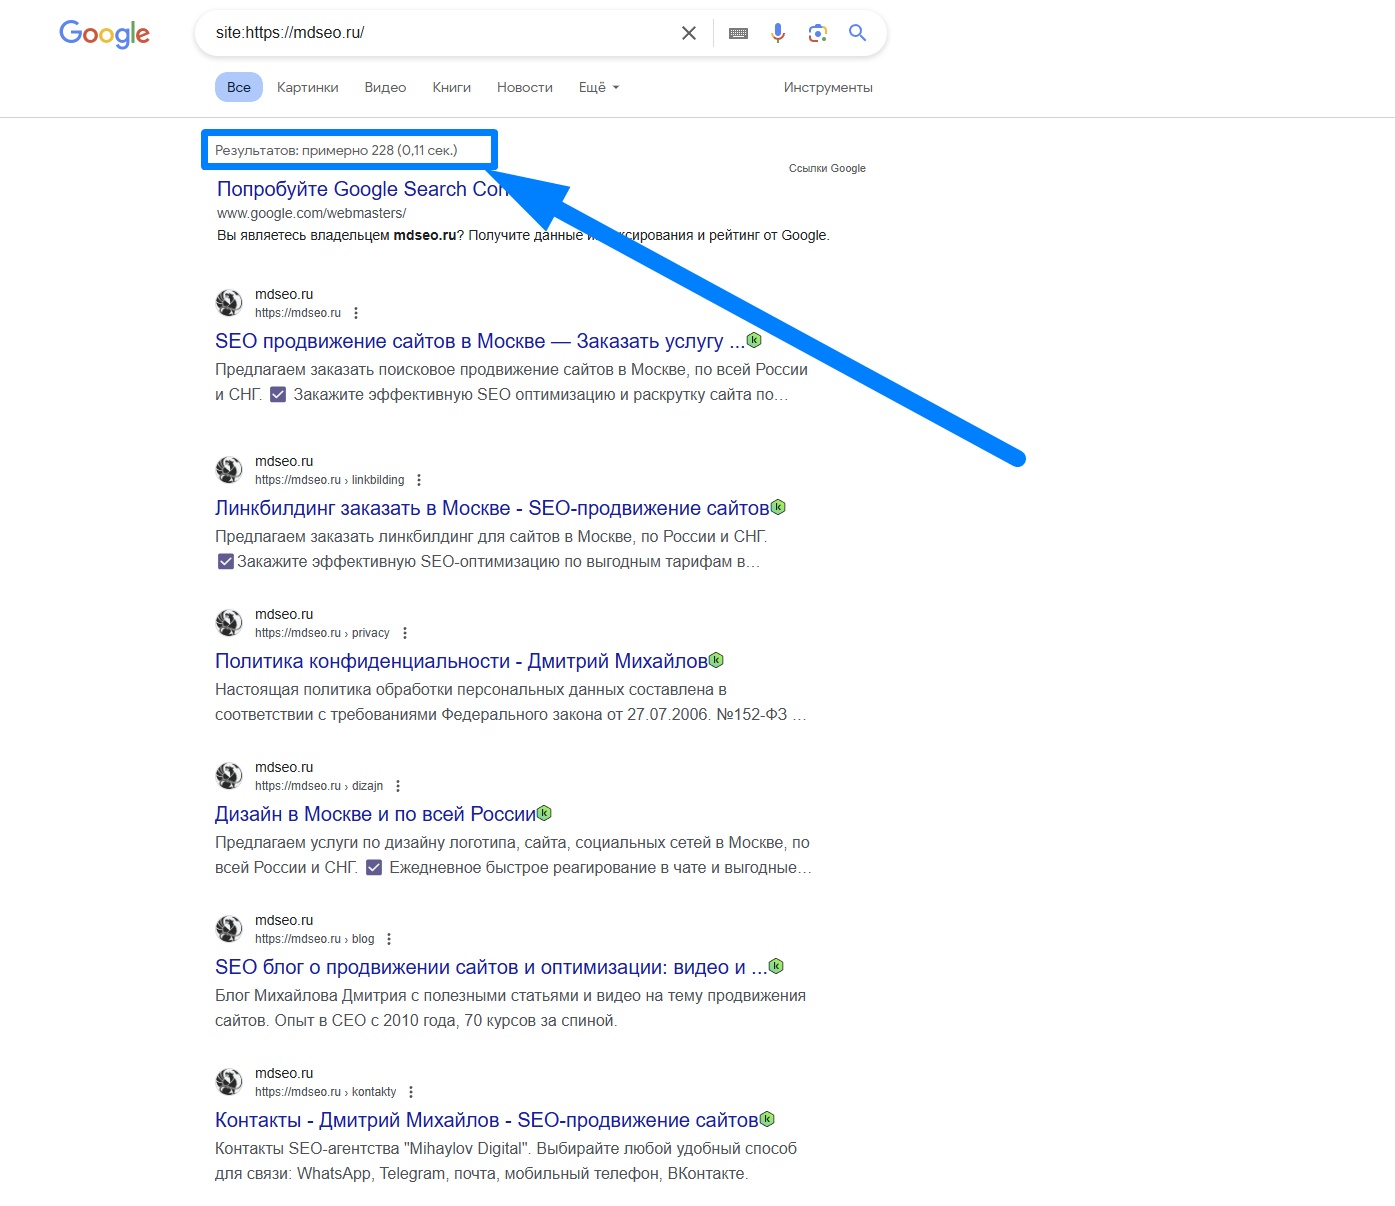Click www.google.com/webmasters/ URL text
Viewport: 1395px width, 1206px height.
(x=311, y=213)
